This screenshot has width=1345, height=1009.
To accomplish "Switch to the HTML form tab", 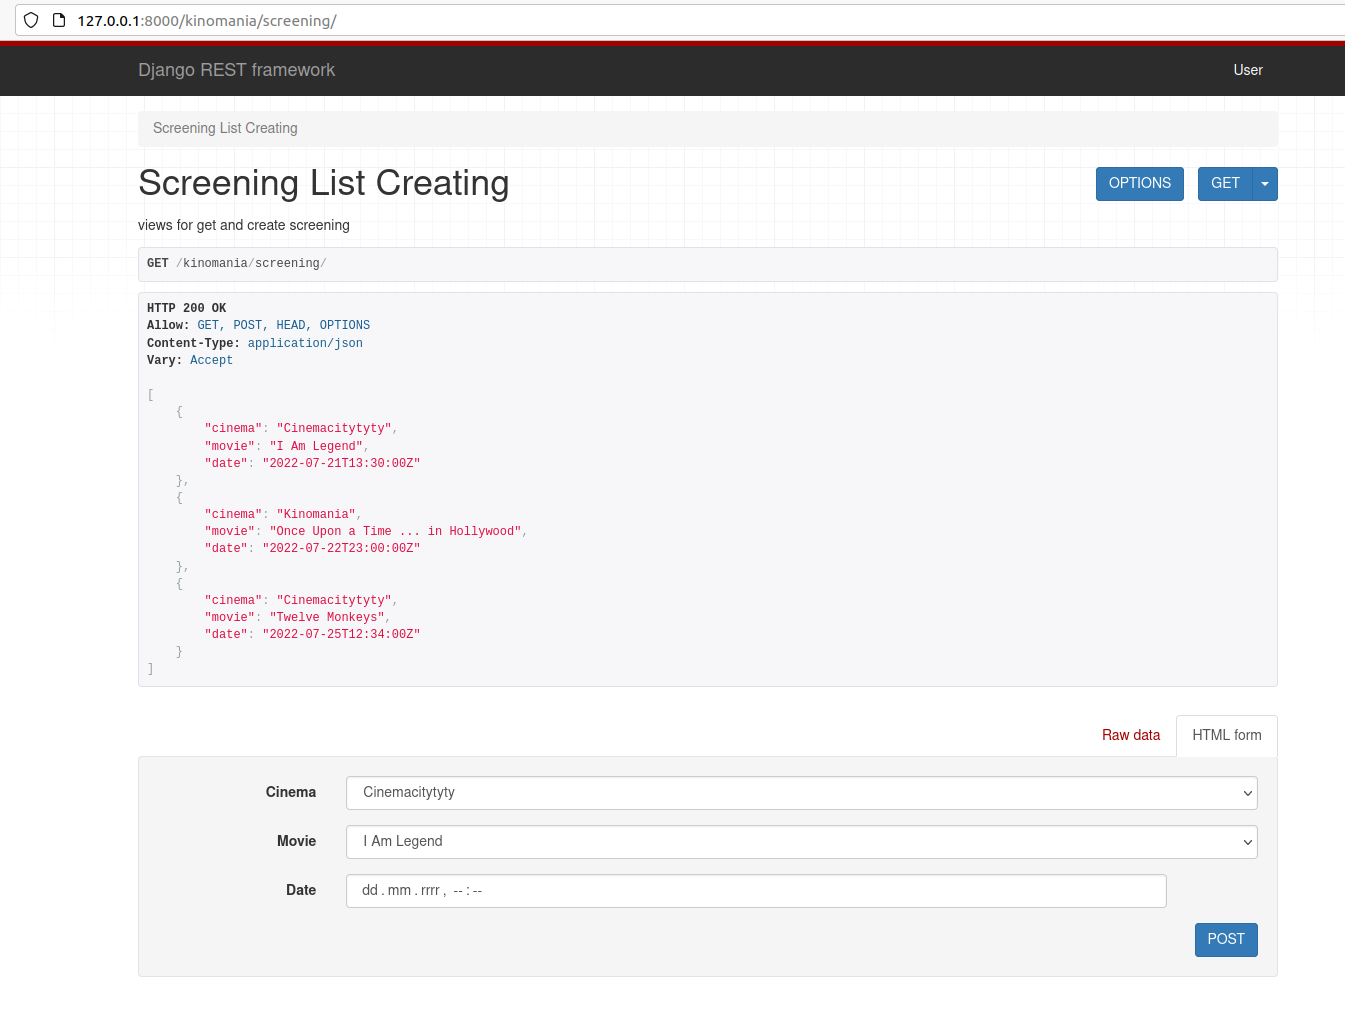I will pos(1227,735).
